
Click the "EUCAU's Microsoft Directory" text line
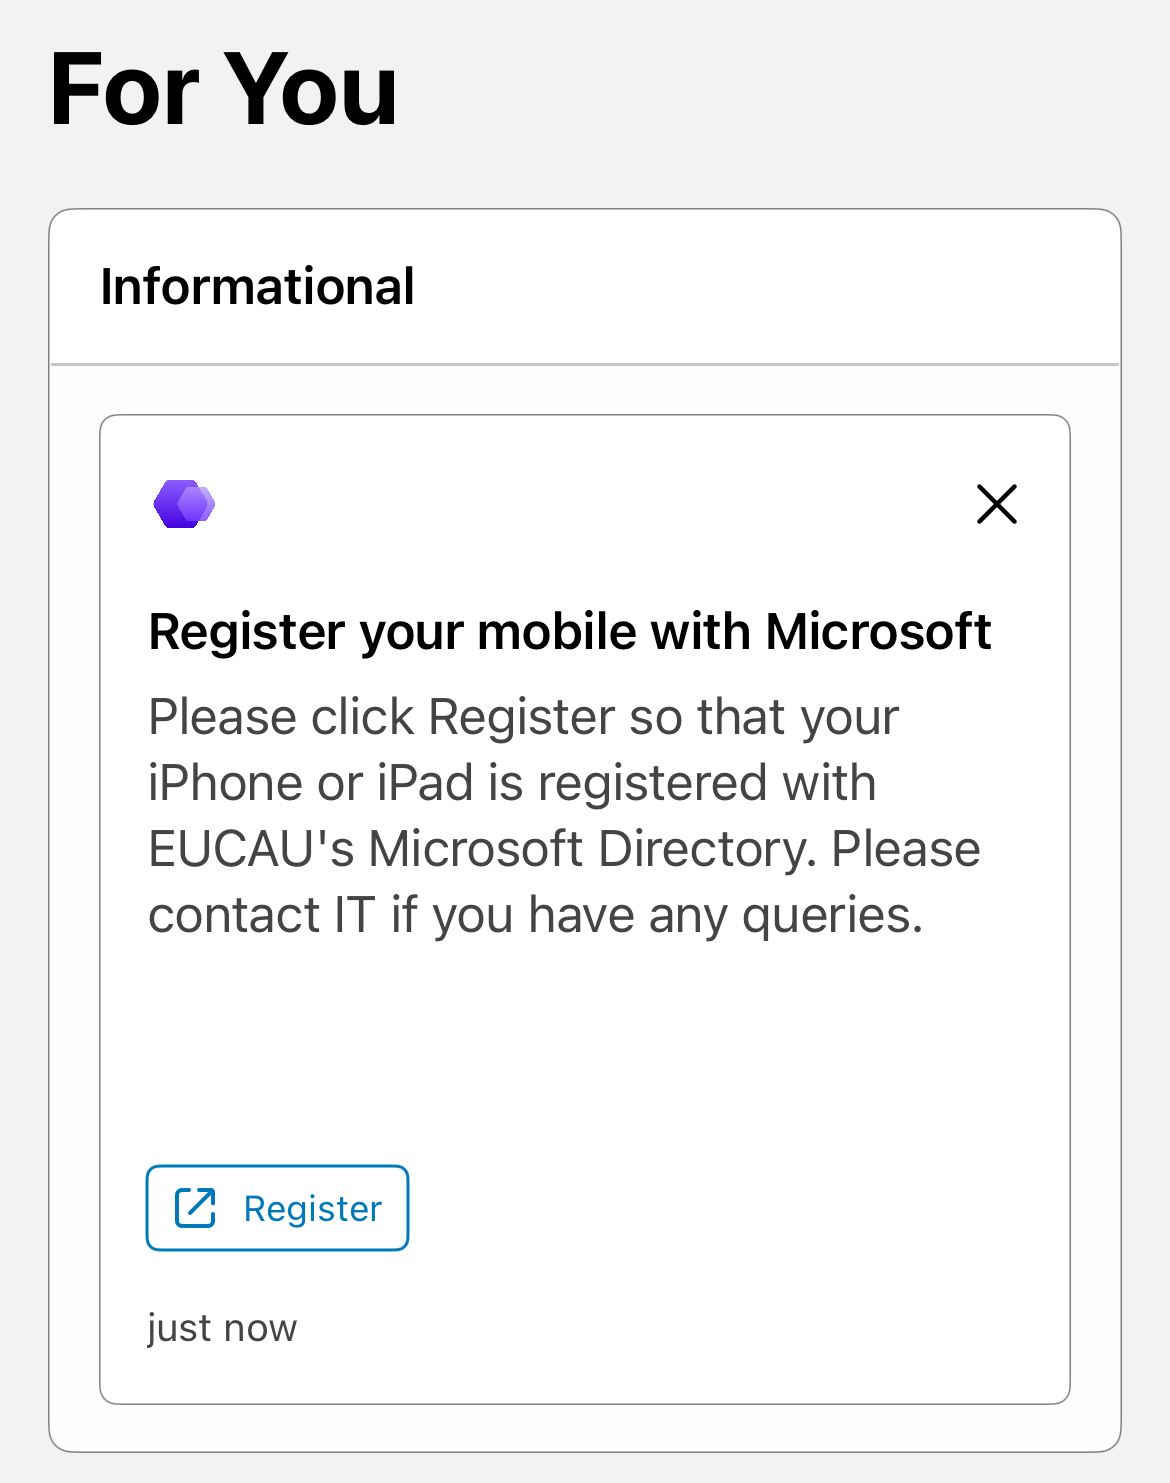point(563,849)
